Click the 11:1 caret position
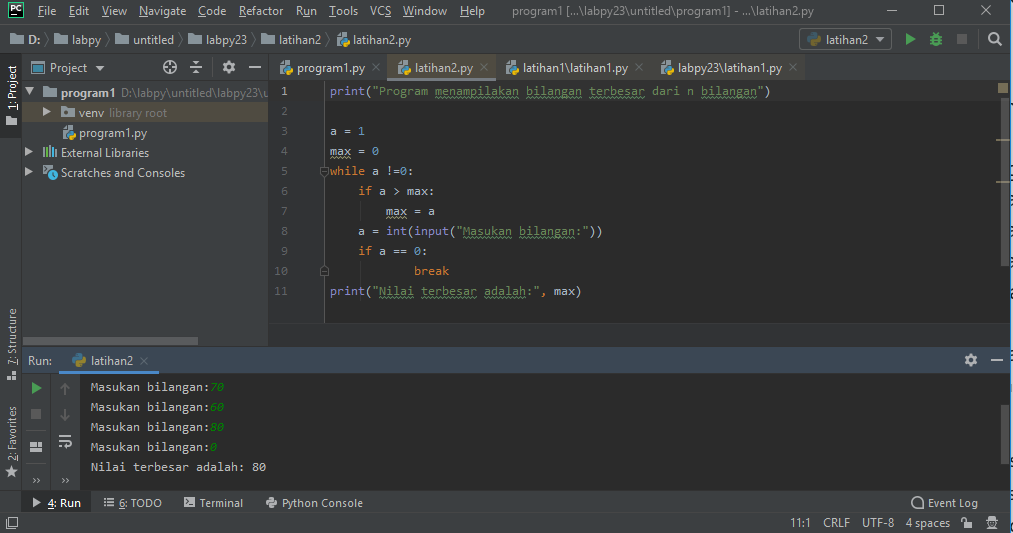This screenshot has height=533, width=1013. click(800, 523)
